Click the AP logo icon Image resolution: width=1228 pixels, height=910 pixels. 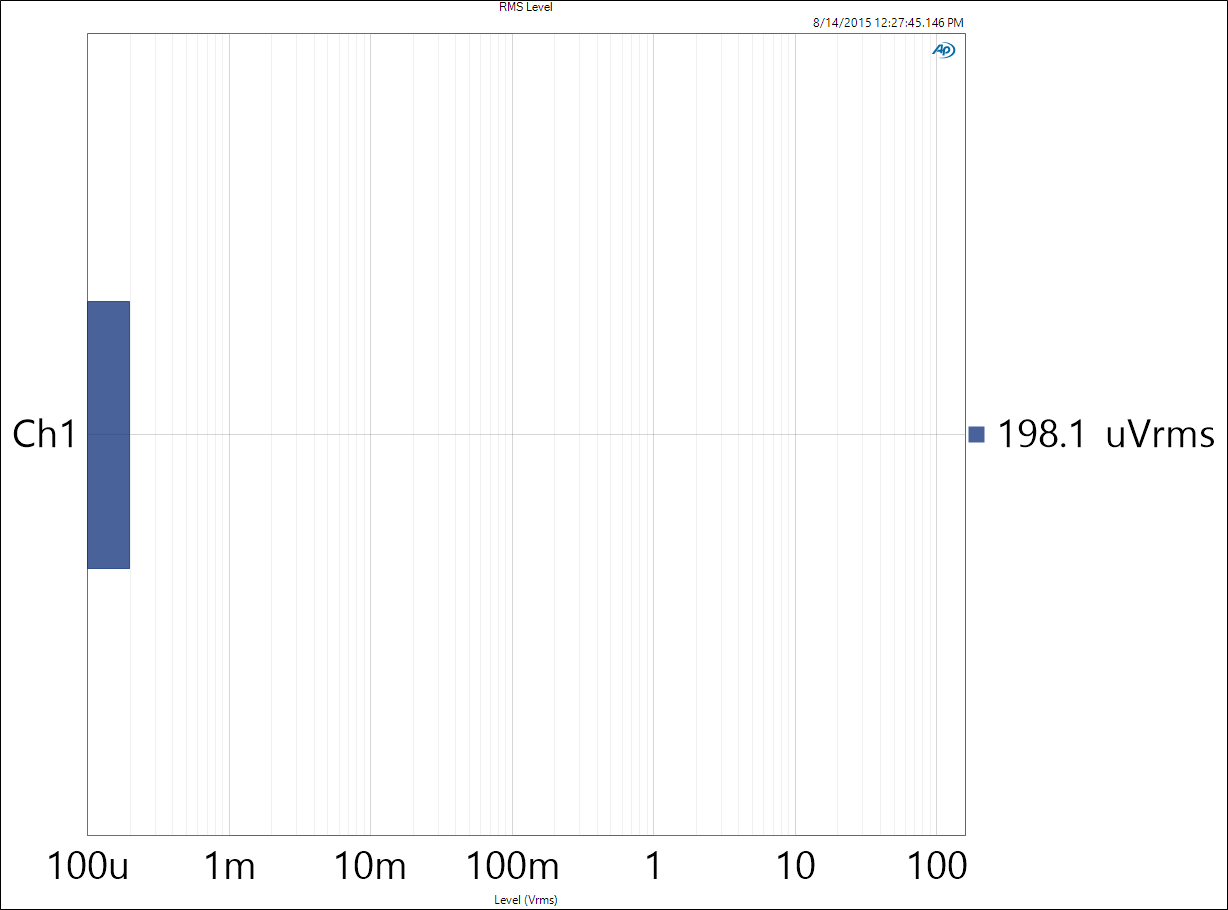point(944,50)
